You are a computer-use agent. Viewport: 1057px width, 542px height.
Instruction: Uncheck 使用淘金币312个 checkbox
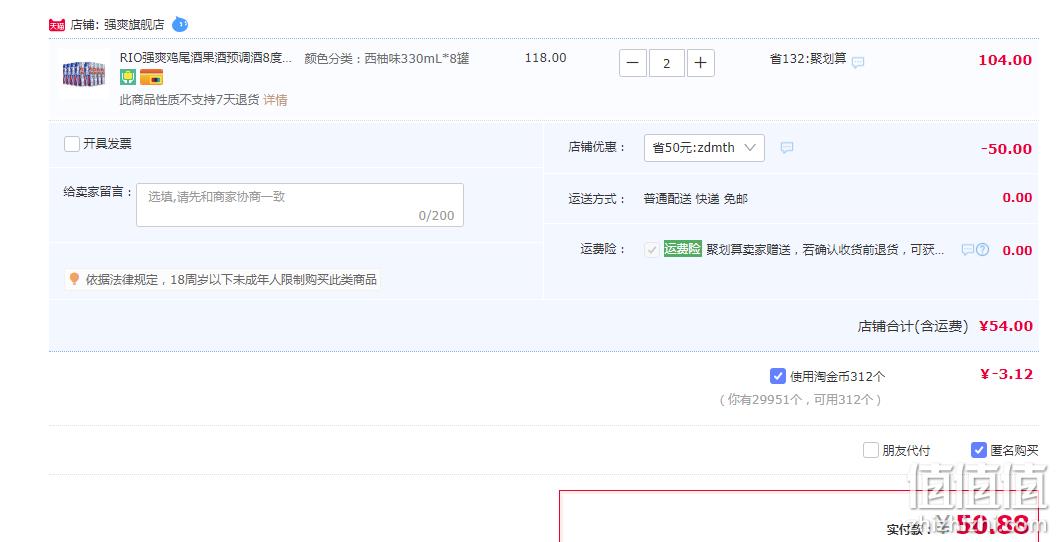click(x=778, y=376)
